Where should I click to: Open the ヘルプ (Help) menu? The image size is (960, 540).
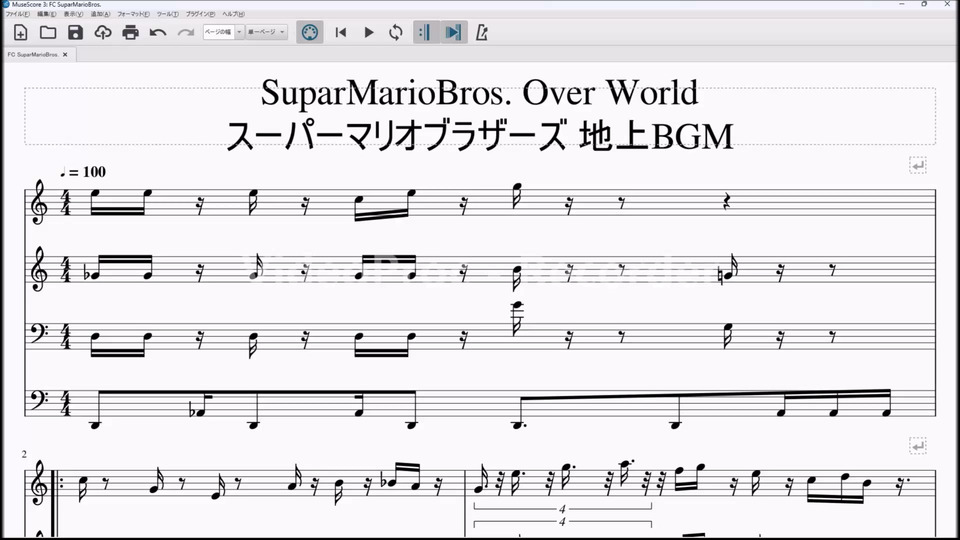(x=233, y=13)
